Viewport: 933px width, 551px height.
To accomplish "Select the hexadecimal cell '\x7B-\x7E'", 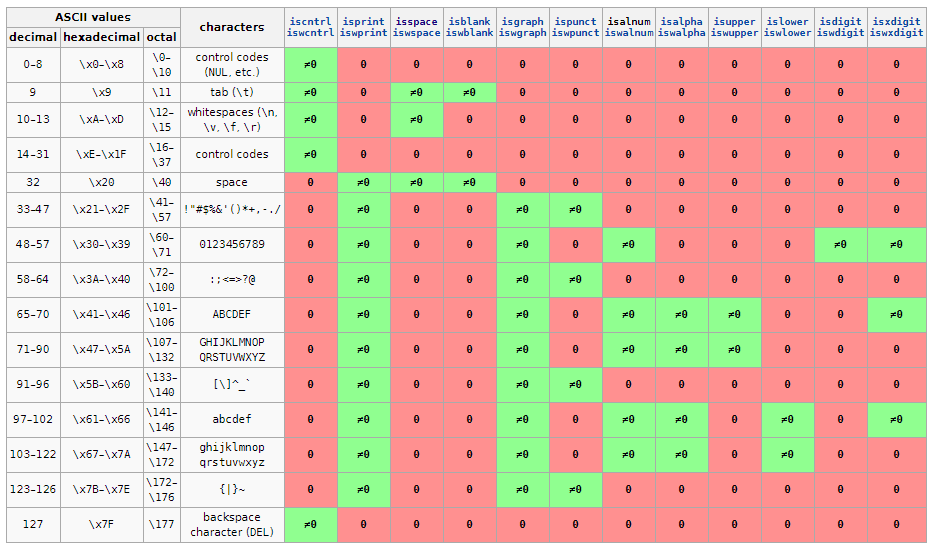I will tap(102, 490).
